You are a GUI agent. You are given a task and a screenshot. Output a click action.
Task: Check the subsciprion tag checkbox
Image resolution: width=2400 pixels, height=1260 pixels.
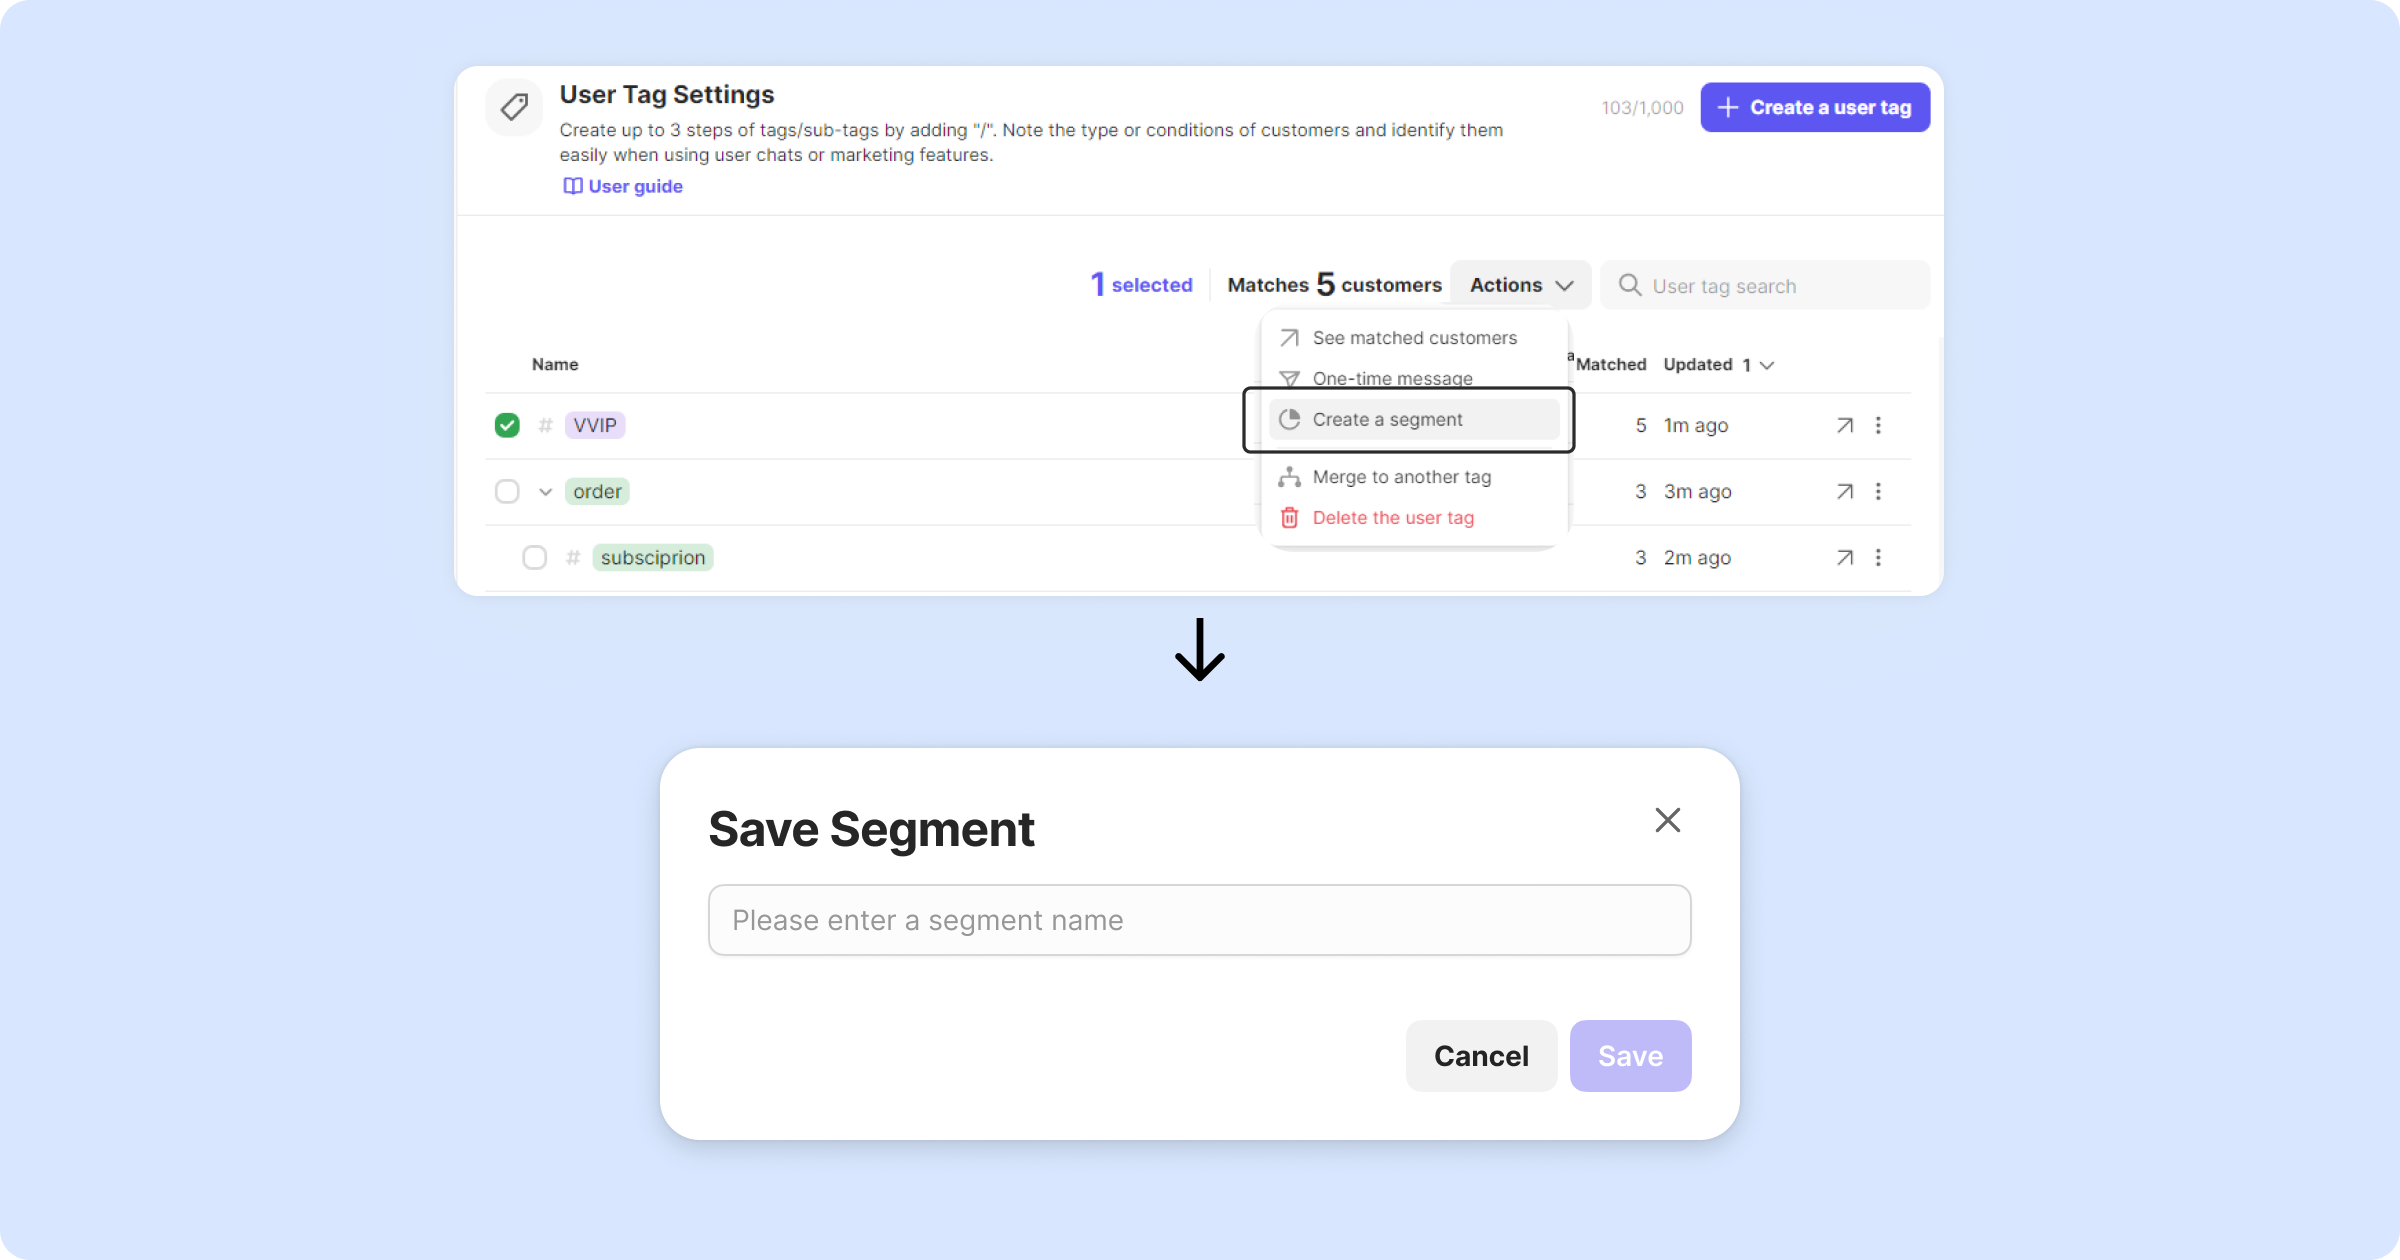pos(535,558)
